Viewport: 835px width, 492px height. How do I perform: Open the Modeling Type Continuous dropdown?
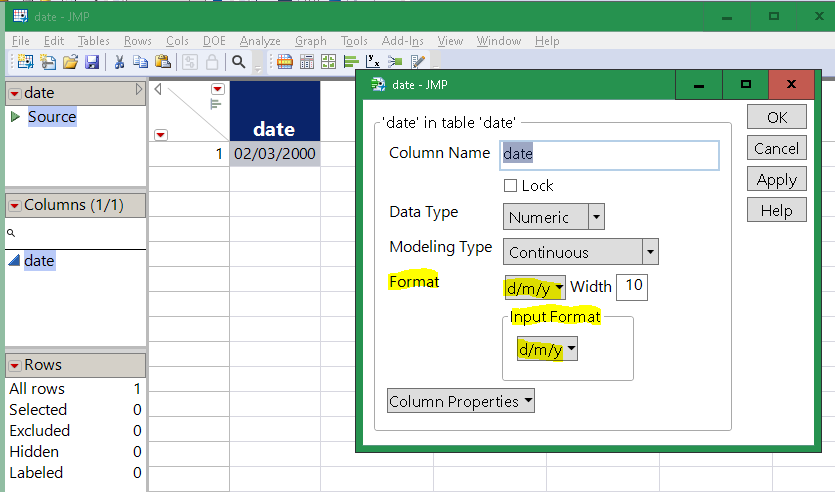pos(580,252)
